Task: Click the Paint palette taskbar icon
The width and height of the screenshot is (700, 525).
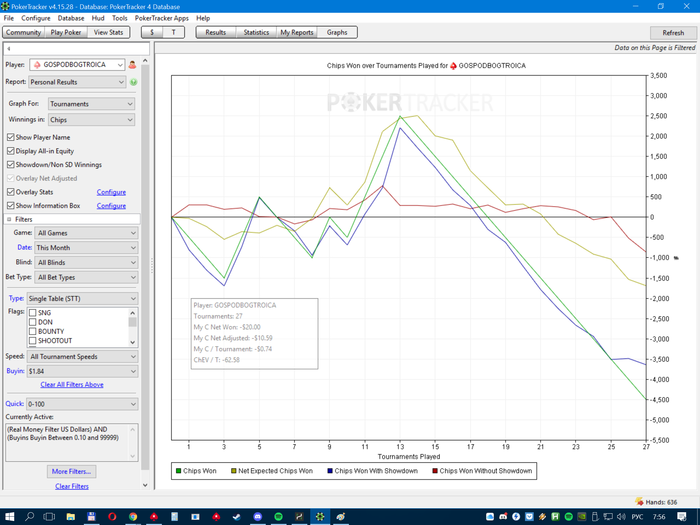Action: pyautogui.click(x=341, y=517)
